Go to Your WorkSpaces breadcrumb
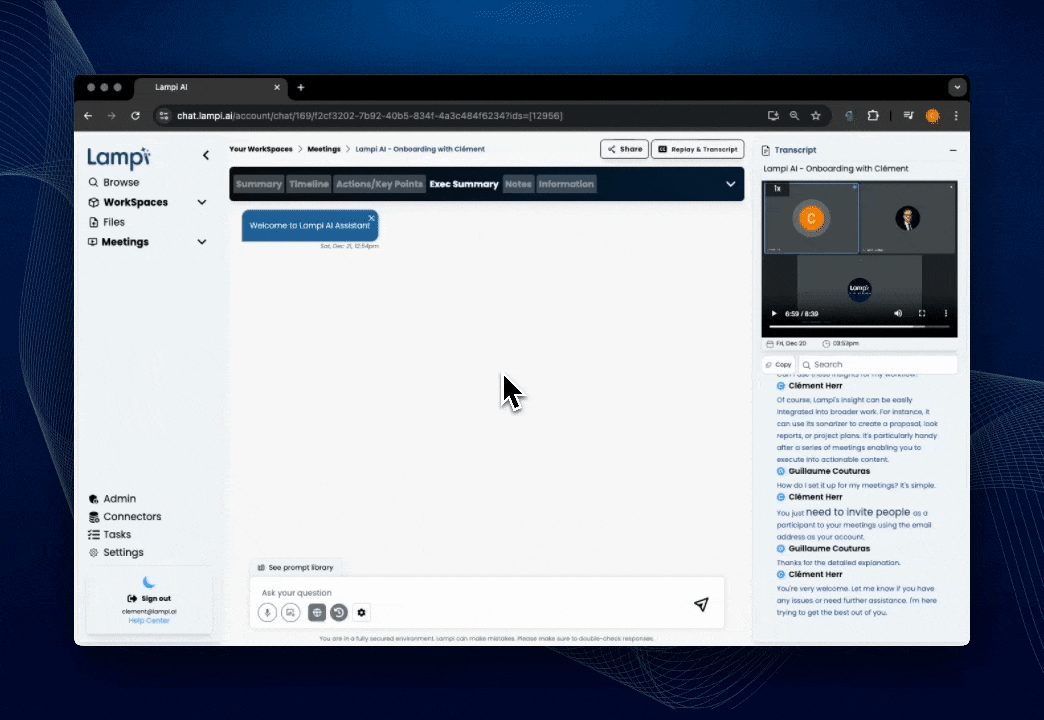The width and height of the screenshot is (1044, 720). coord(261,149)
